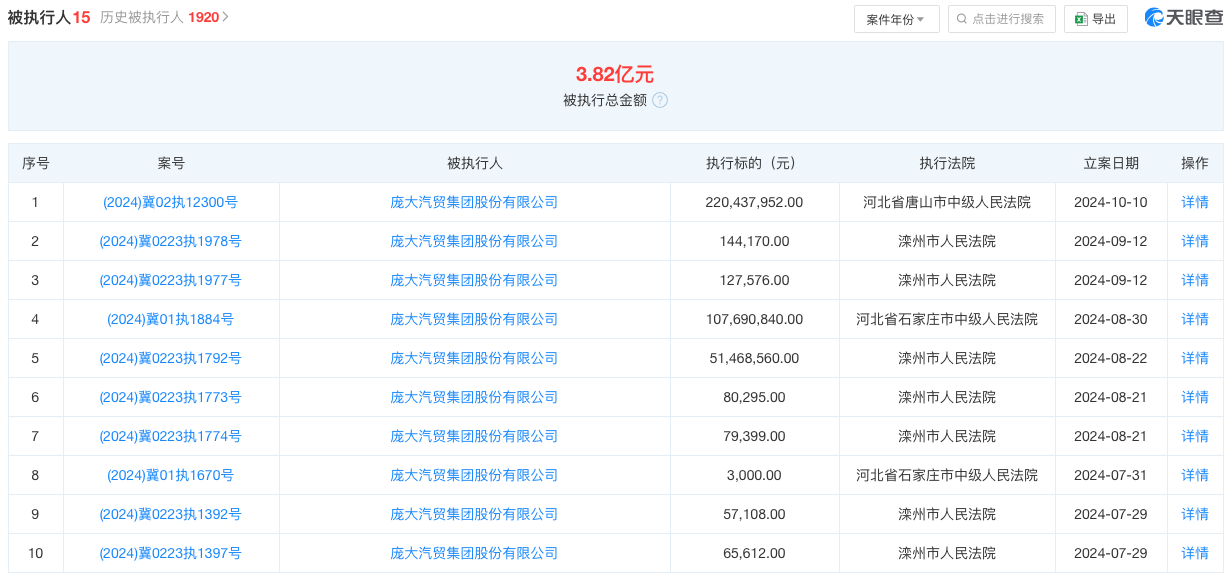Open 详情 for row dated 2024-08-22
This screenshot has width=1232, height=578.
[x=1195, y=358]
